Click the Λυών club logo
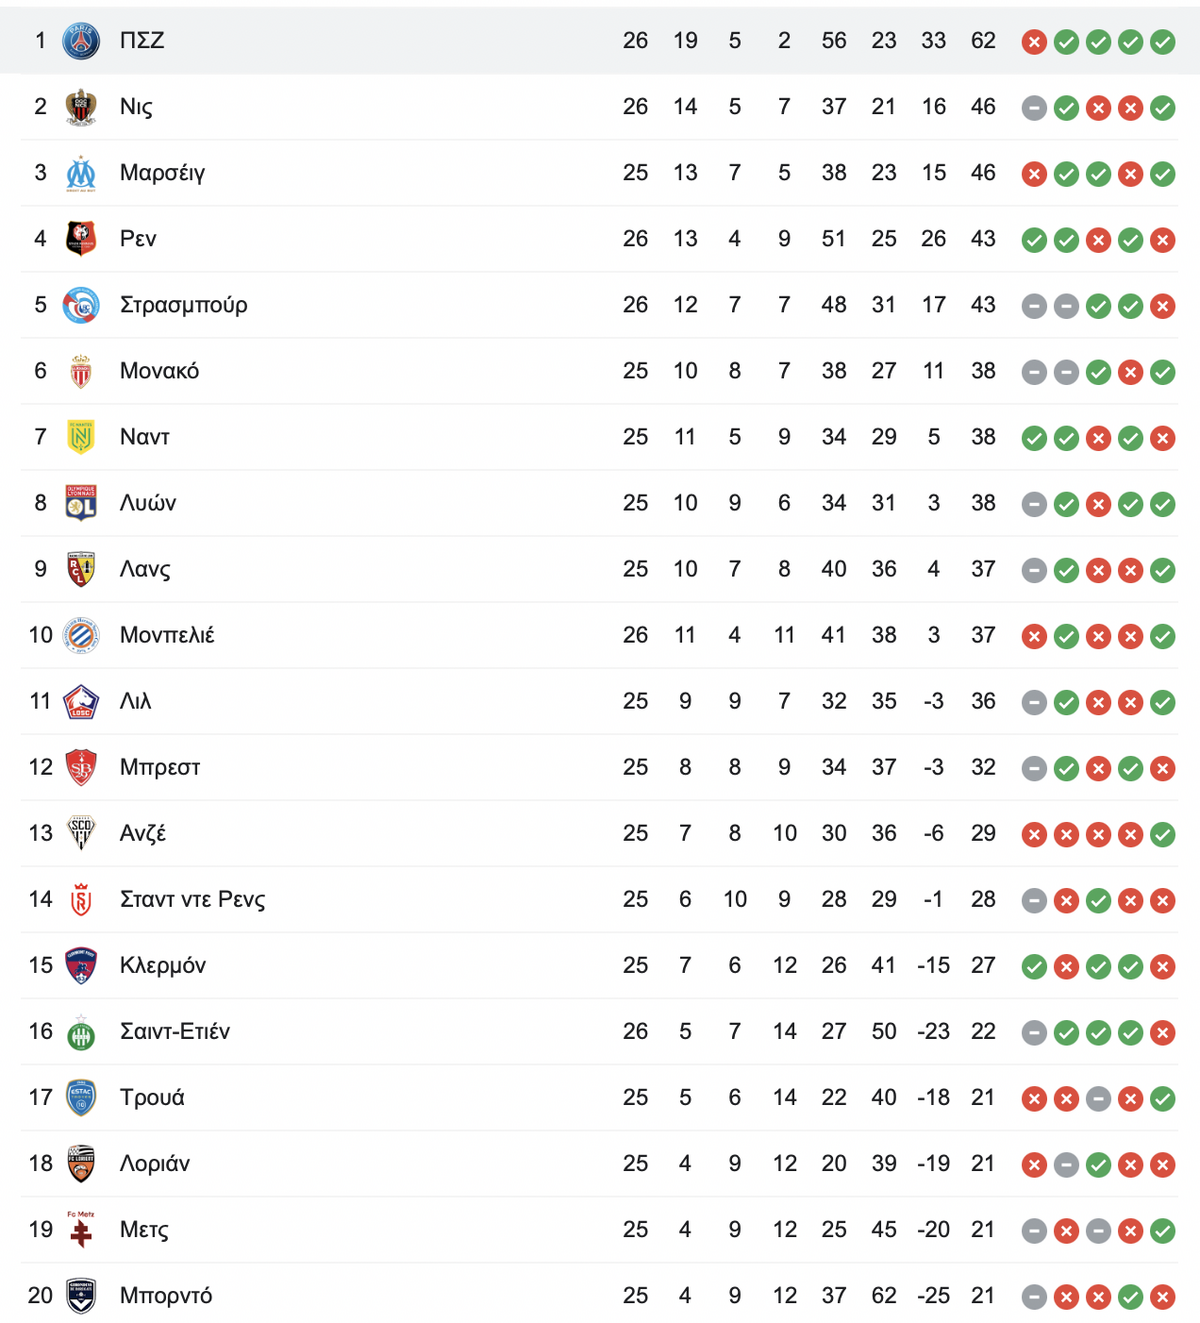The width and height of the screenshot is (1200, 1323). click(81, 503)
